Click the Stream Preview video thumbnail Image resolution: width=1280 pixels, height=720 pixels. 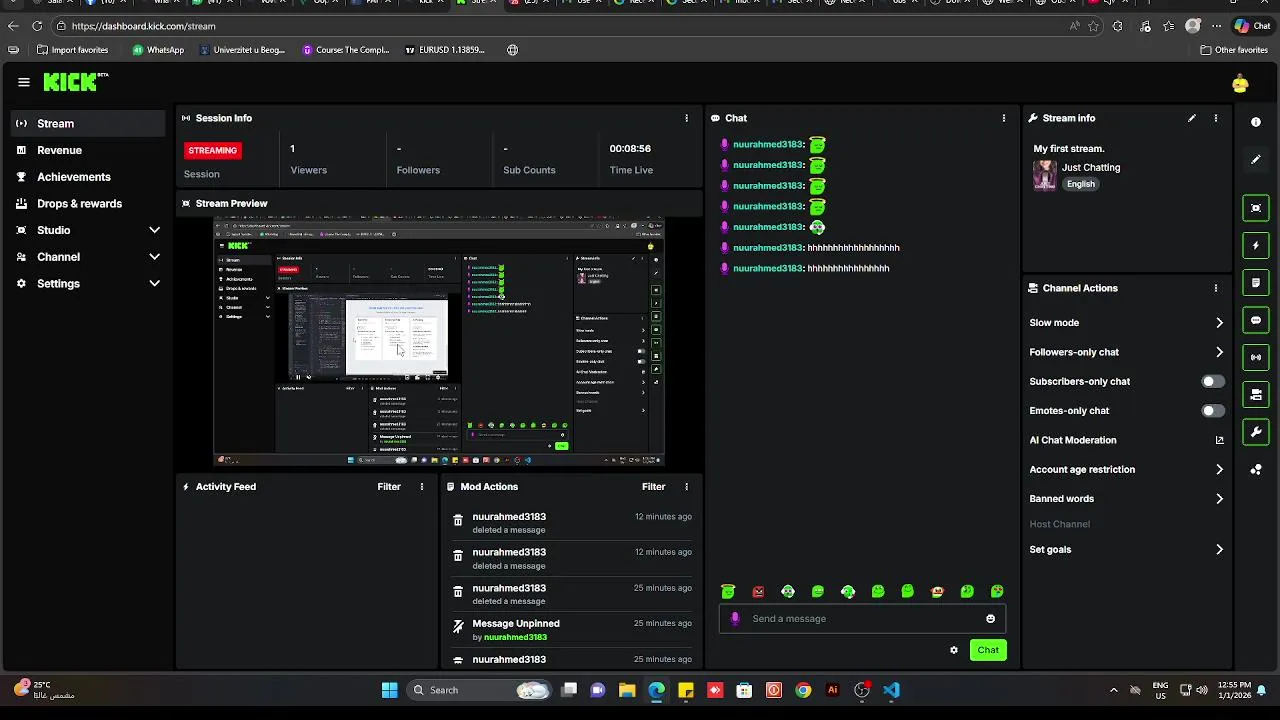[439, 341]
